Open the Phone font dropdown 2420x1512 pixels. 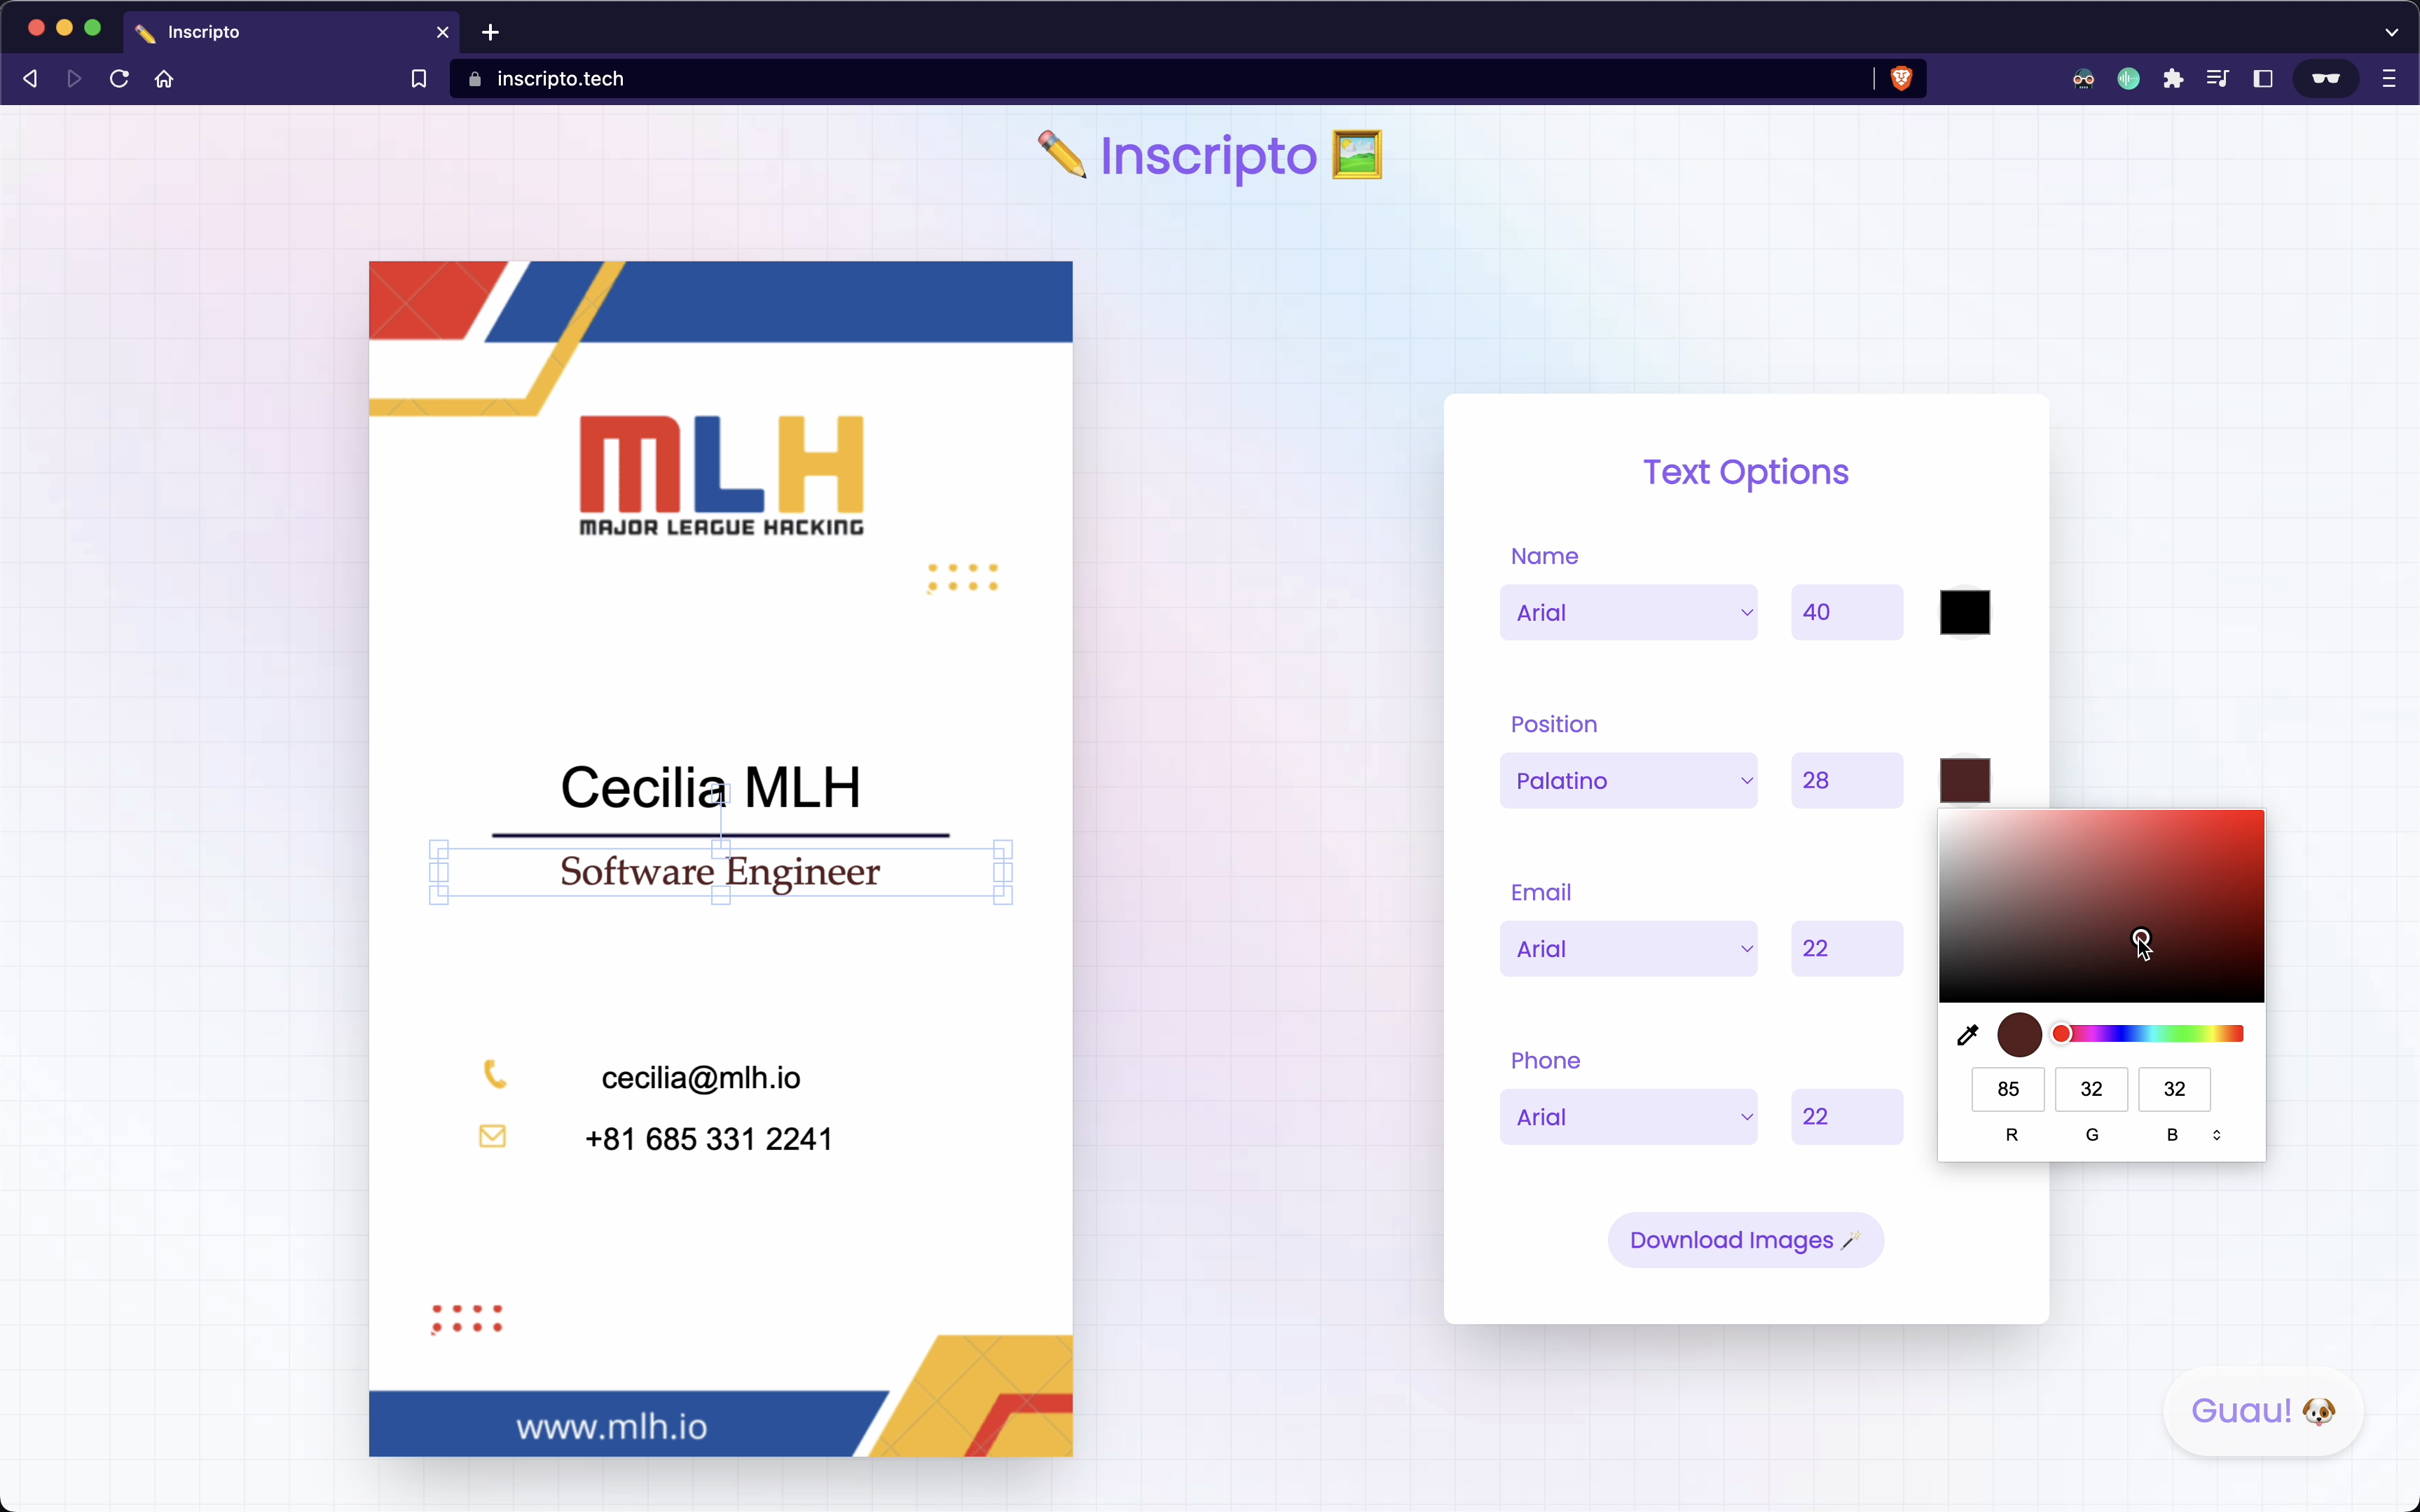tap(1628, 1116)
